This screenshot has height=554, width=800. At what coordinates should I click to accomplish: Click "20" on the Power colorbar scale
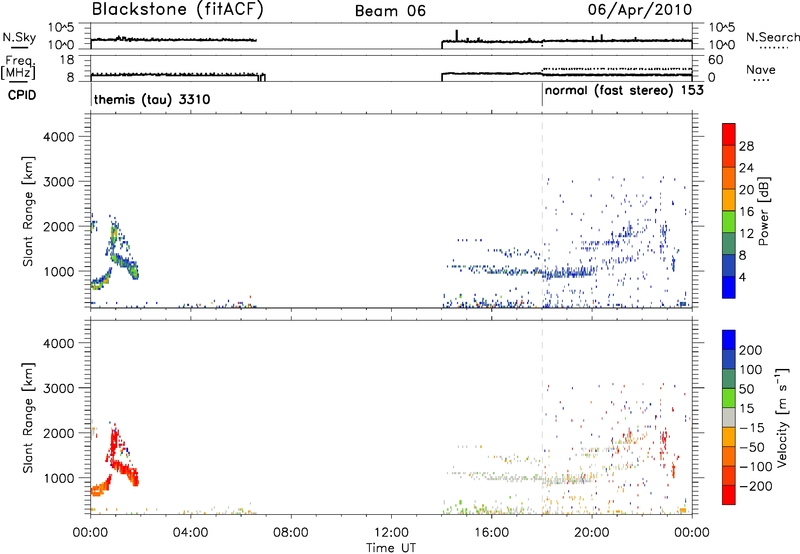[746, 190]
